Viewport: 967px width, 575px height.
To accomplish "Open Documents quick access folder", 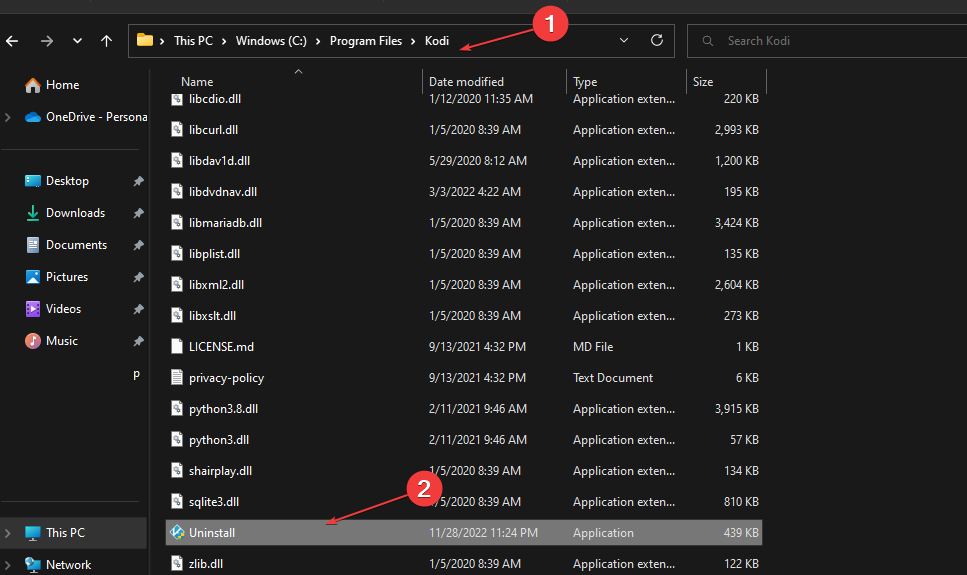I will point(66,245).
